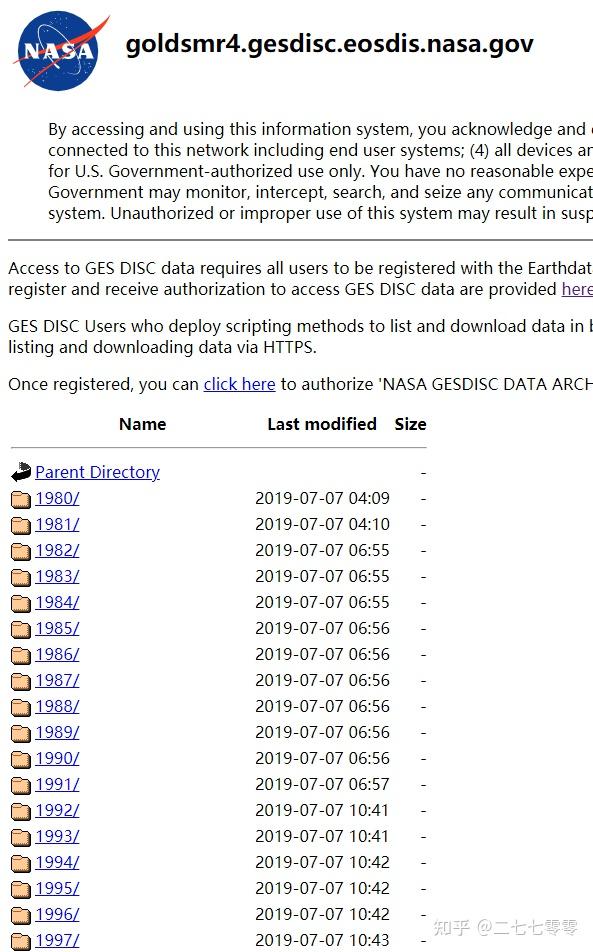The height and width of the screenshot is (952, 593).
Task: Sort by the Last modified column header
Action: (x=322, y=424)
